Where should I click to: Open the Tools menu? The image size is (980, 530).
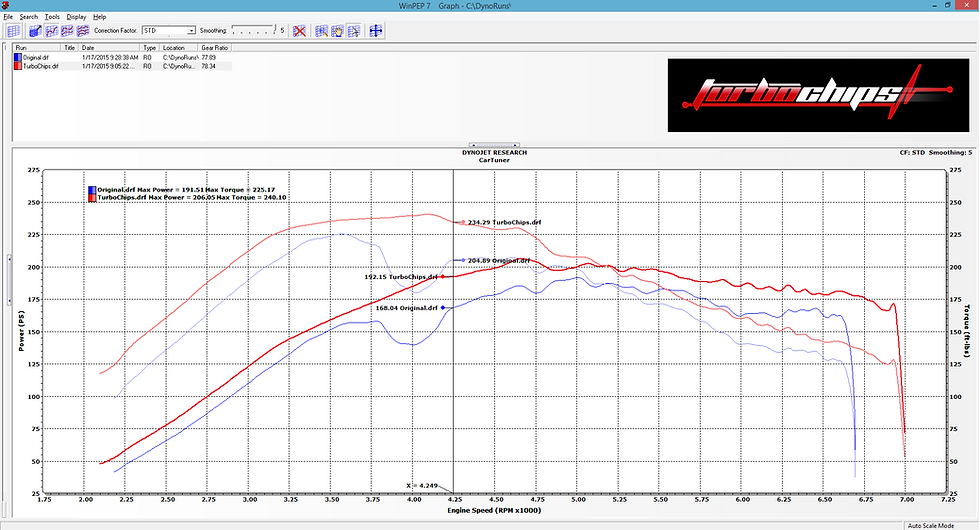pos(52,17)
